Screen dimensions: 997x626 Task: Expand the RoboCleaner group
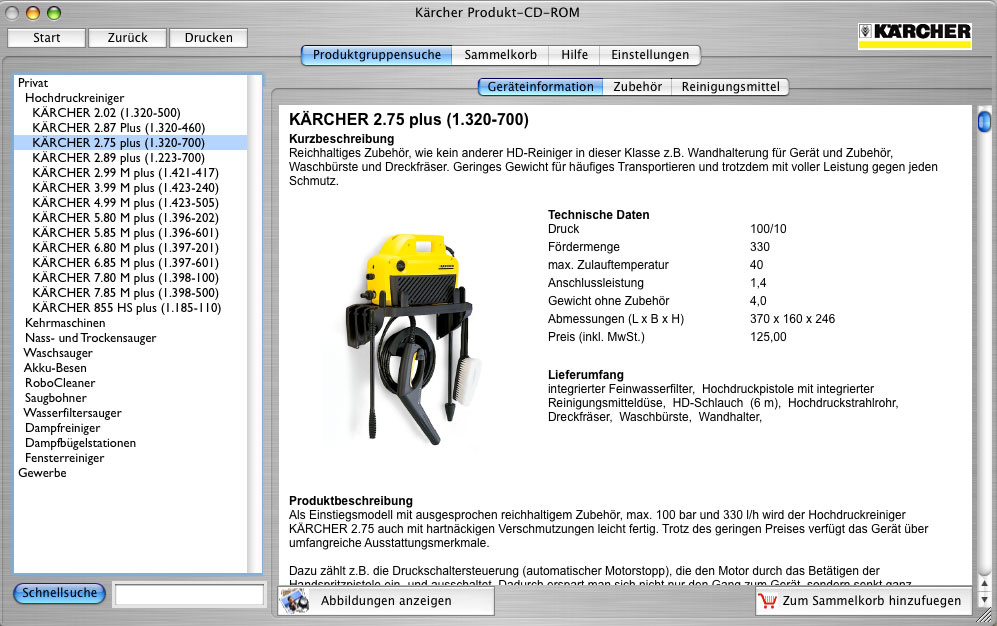coord(60,383)
